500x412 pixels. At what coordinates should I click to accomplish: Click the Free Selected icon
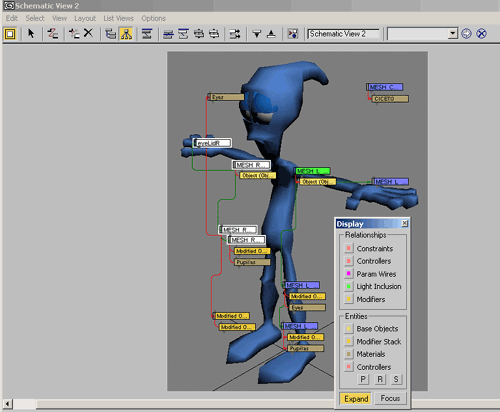214,34
